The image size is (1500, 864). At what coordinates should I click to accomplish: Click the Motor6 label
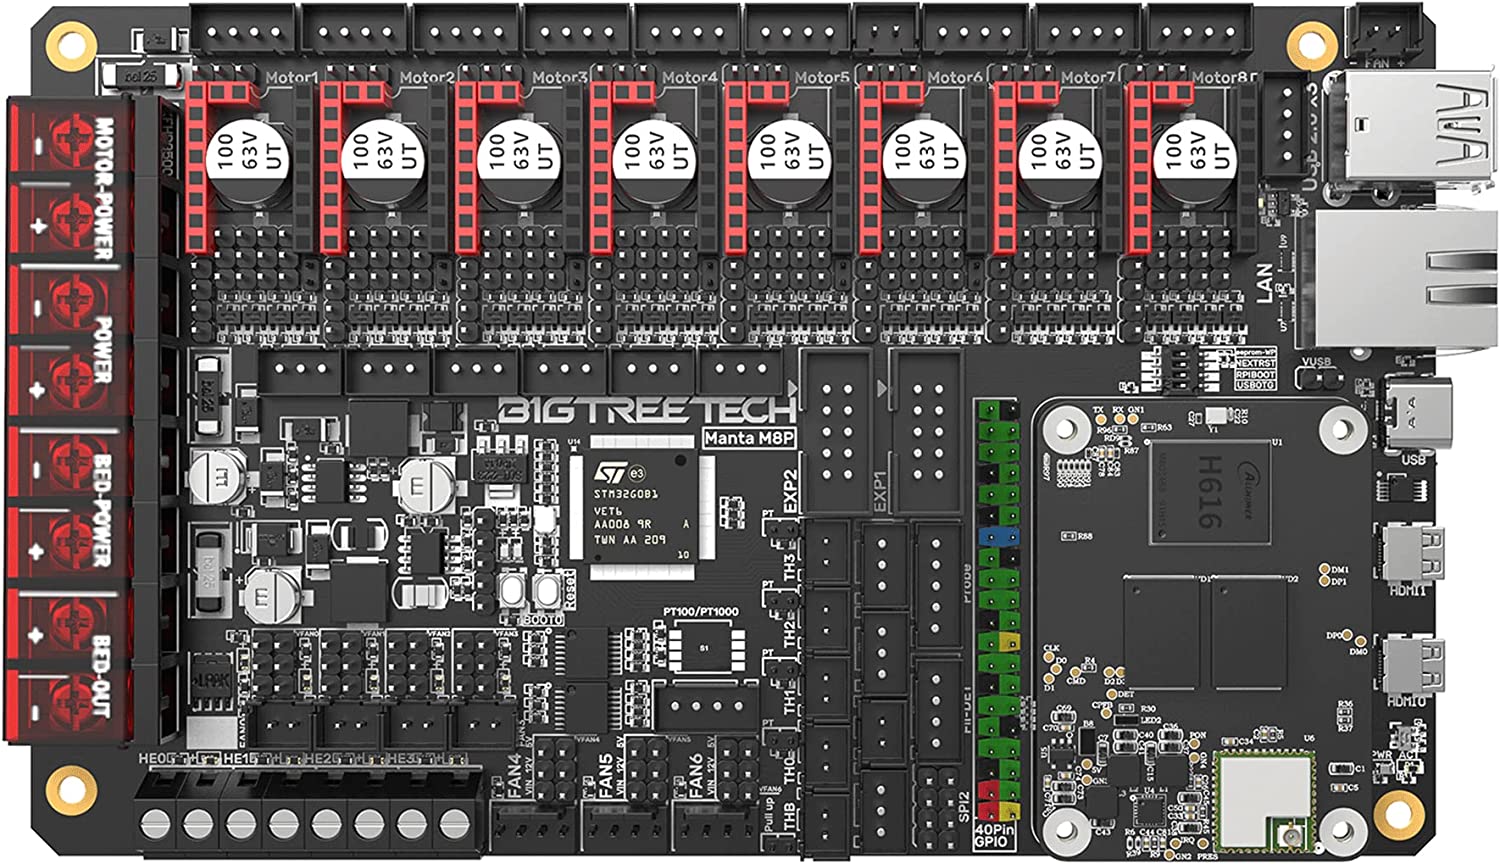955,77
